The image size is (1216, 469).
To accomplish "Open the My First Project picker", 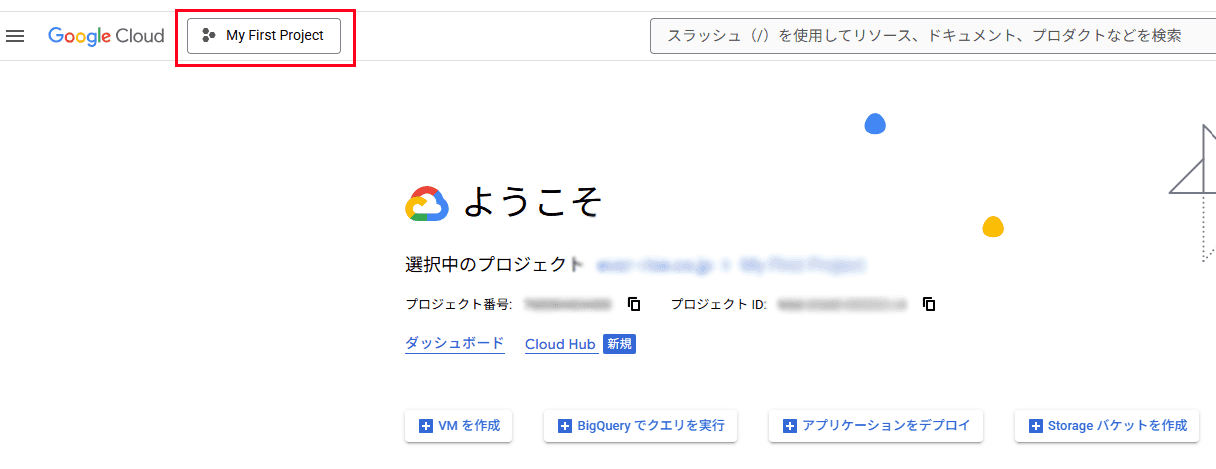I will 264,36.
